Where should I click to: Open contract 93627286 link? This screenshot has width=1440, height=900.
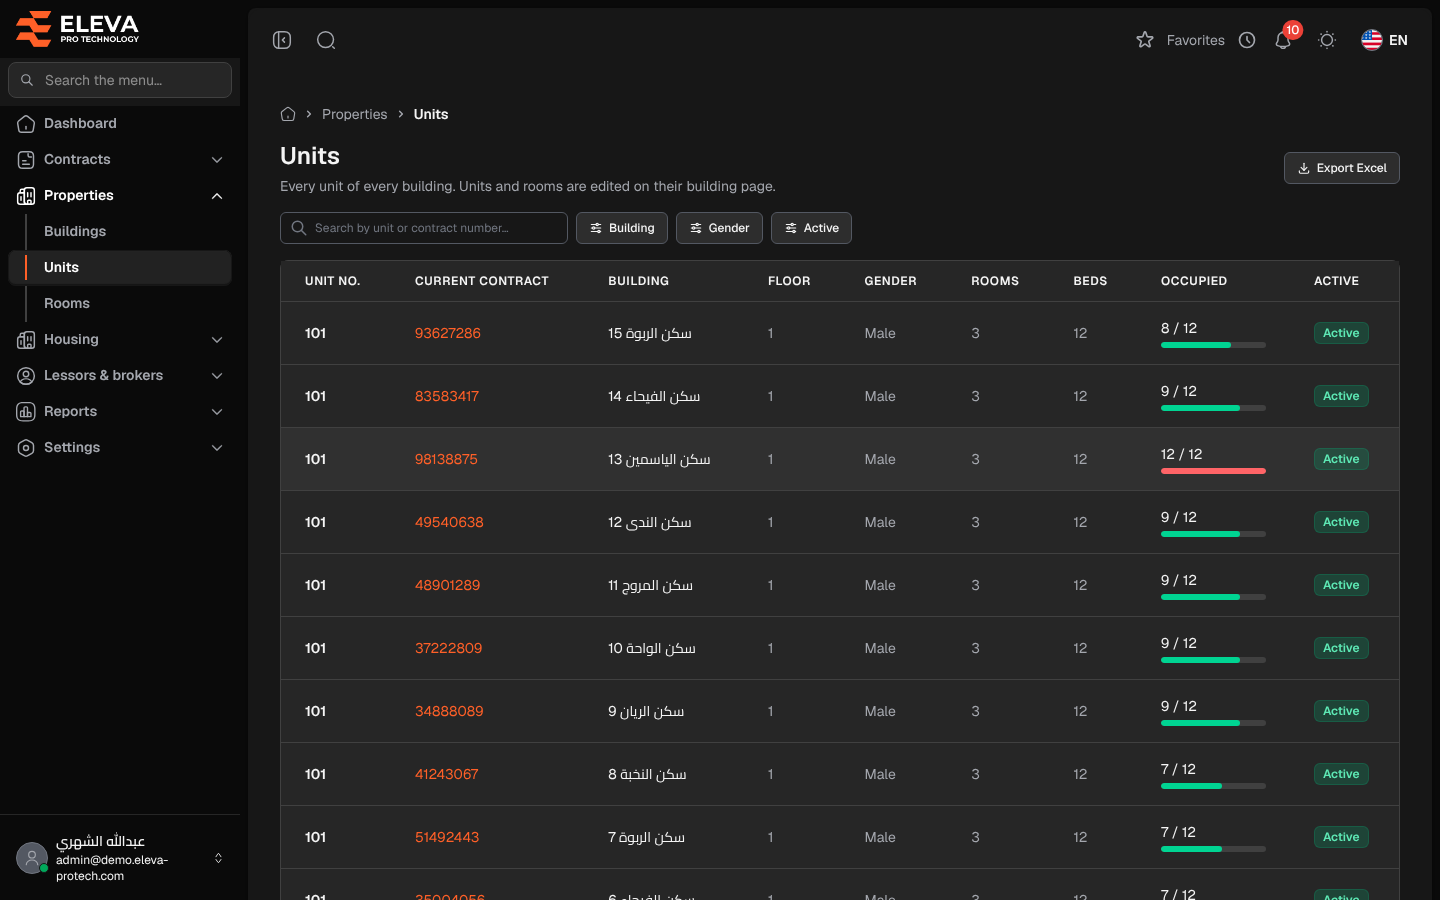pos(448,333)
